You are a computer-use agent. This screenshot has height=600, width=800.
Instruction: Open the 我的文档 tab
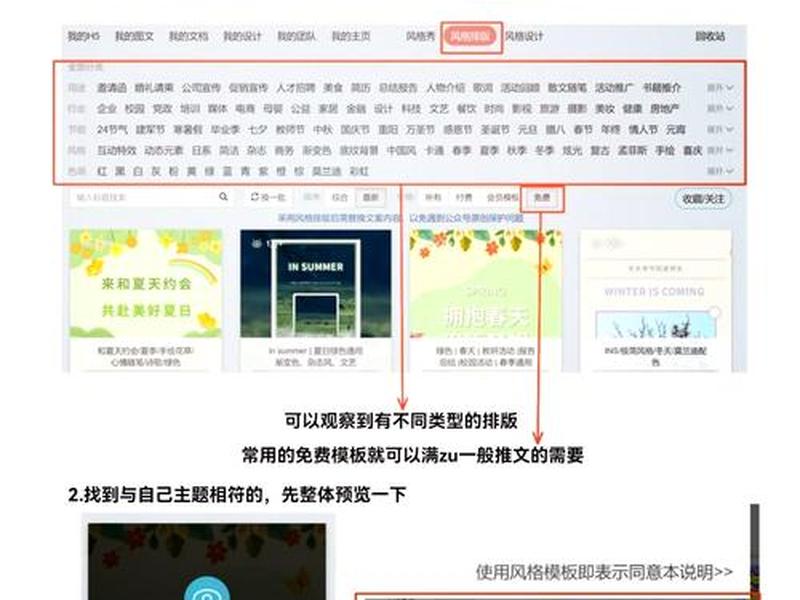188,36
